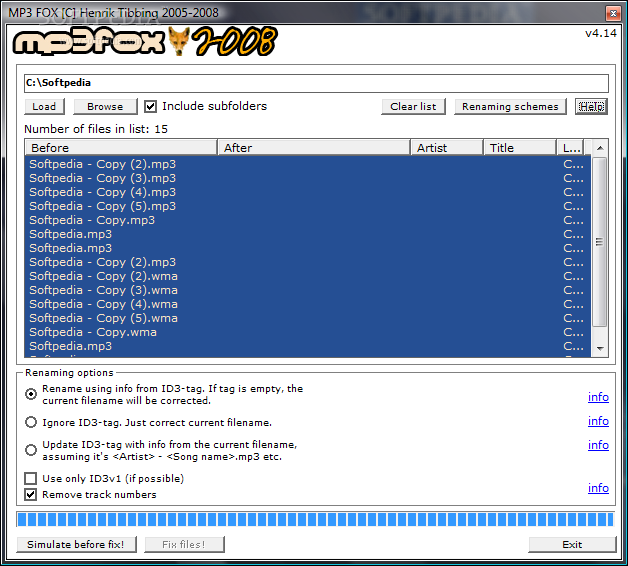
Task: Open info link for Update ID3-tag option
Action: pos(598,445)
